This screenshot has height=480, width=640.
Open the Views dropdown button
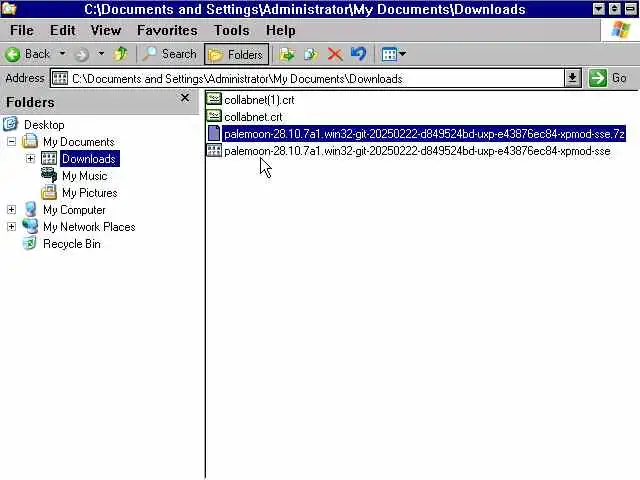pos(393,54)
